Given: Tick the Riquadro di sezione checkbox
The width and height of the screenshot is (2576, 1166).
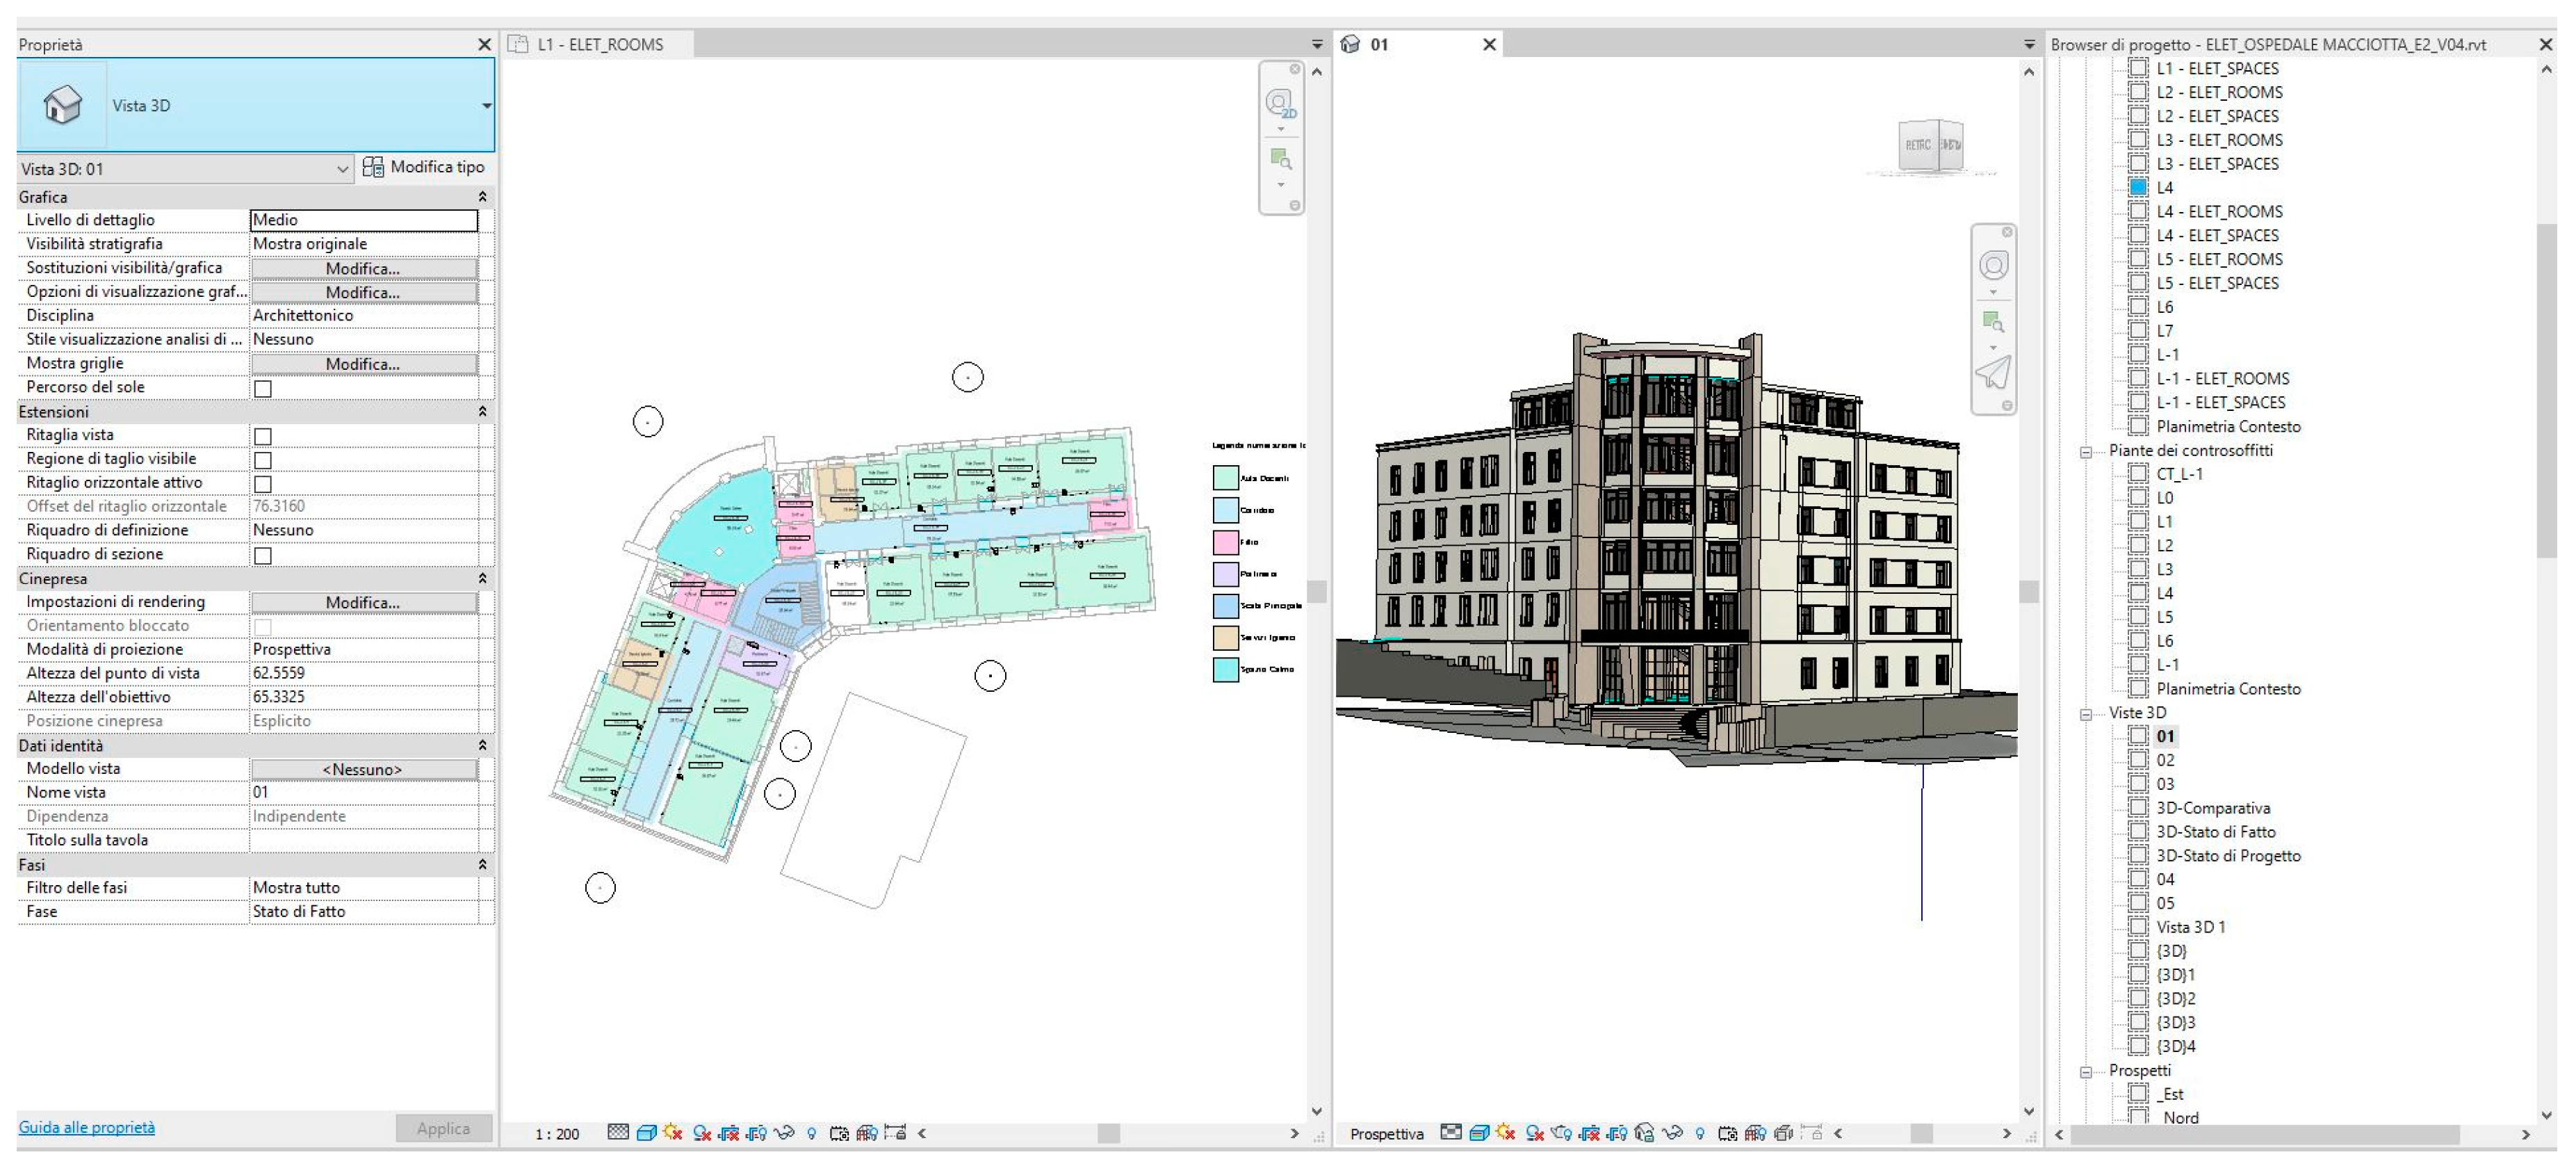Looking at the screenshot, I should coord(263,555).
